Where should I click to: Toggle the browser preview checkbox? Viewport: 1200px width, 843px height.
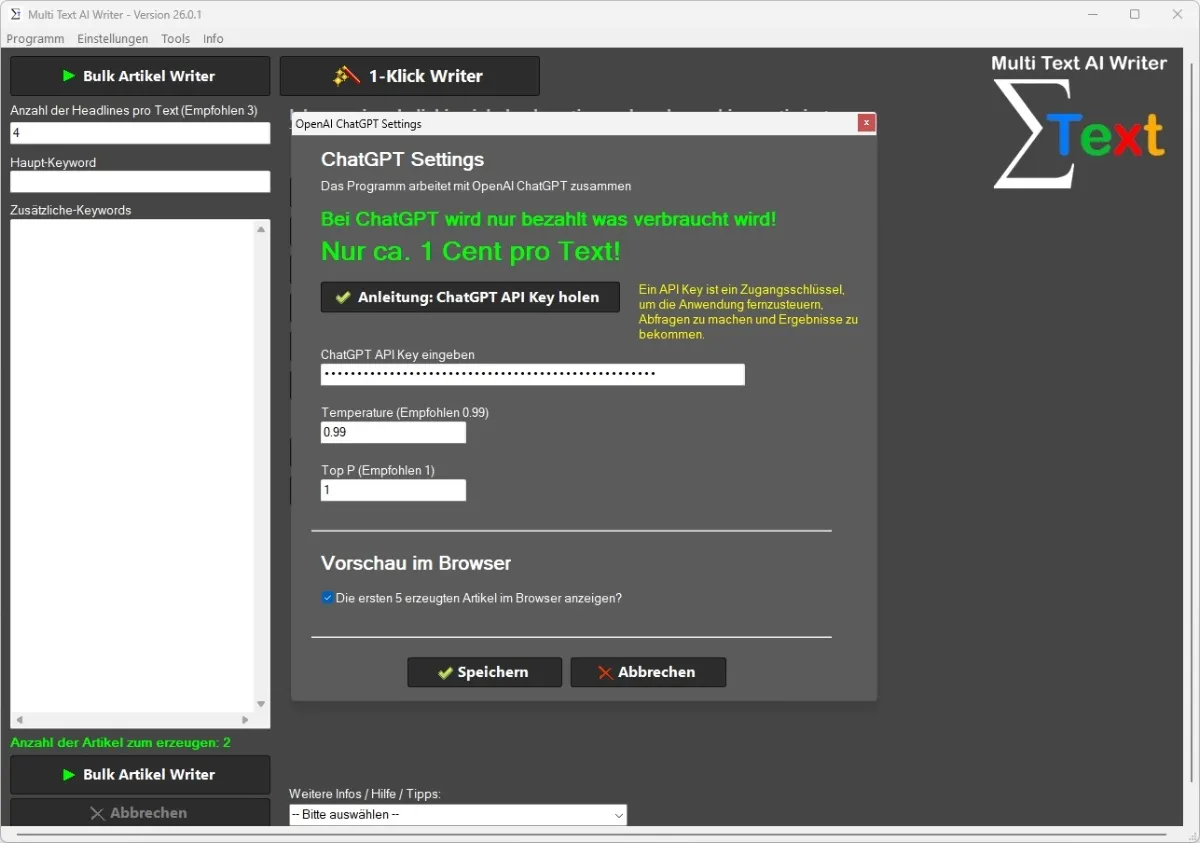(x=327, y=598)
